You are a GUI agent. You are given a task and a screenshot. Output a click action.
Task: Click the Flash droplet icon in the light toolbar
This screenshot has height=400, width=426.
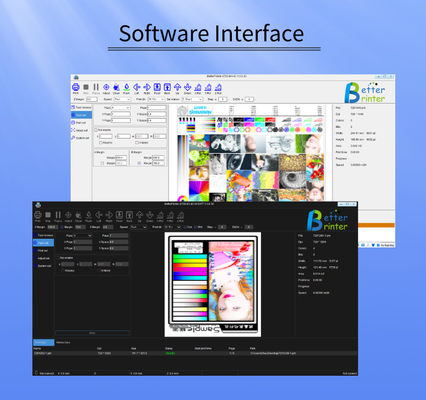pyautogui.click(x=126, y=87)
